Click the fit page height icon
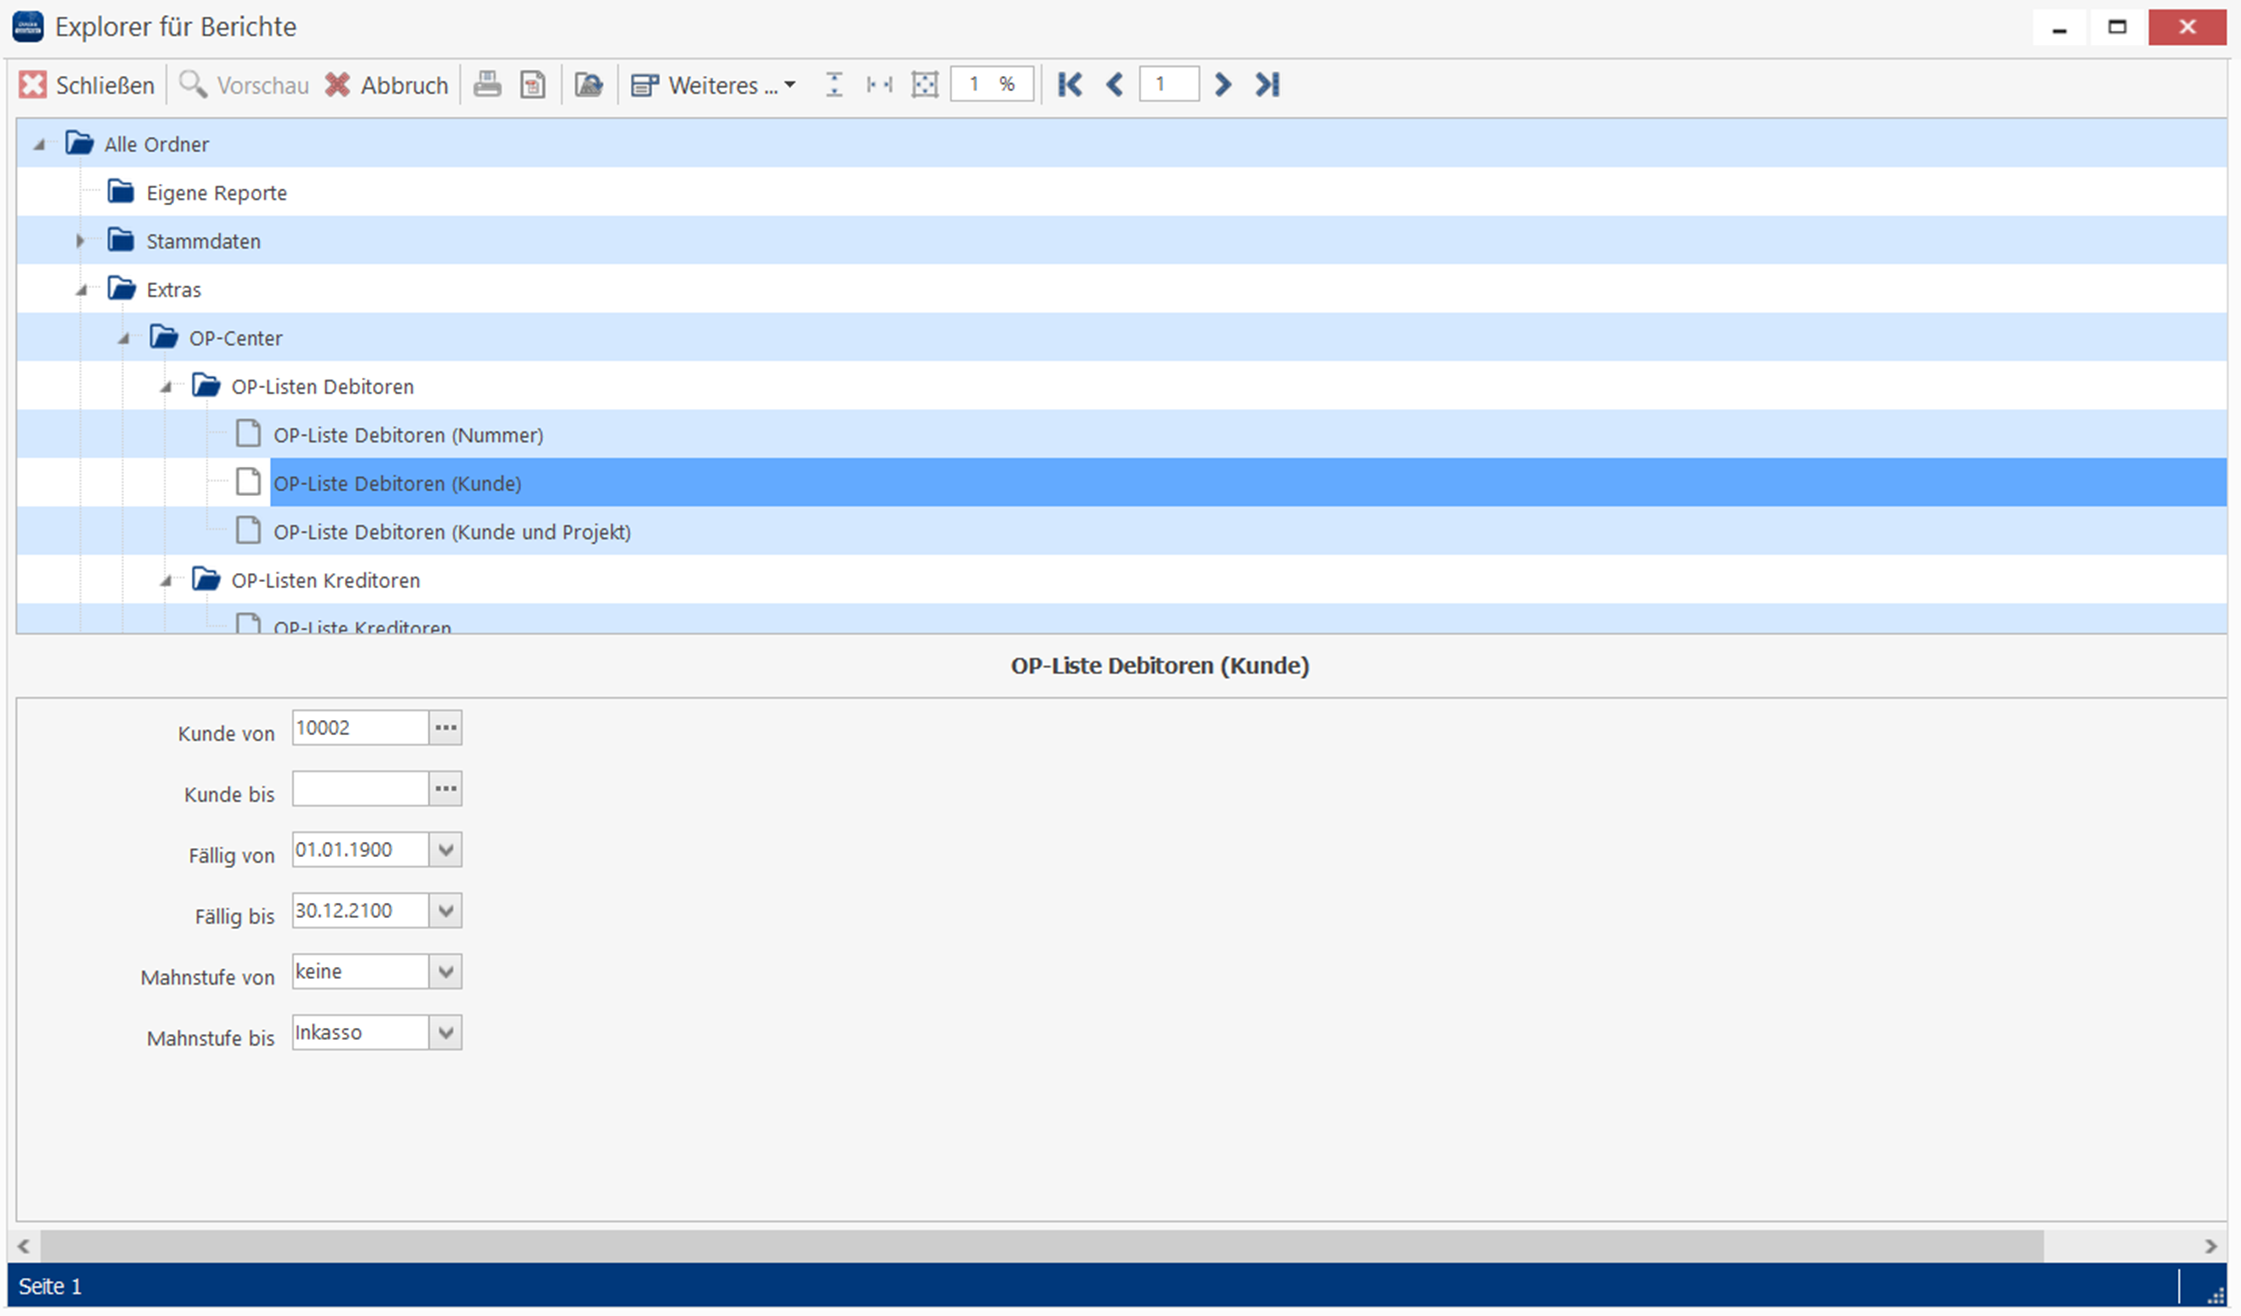 click(834, 85)
